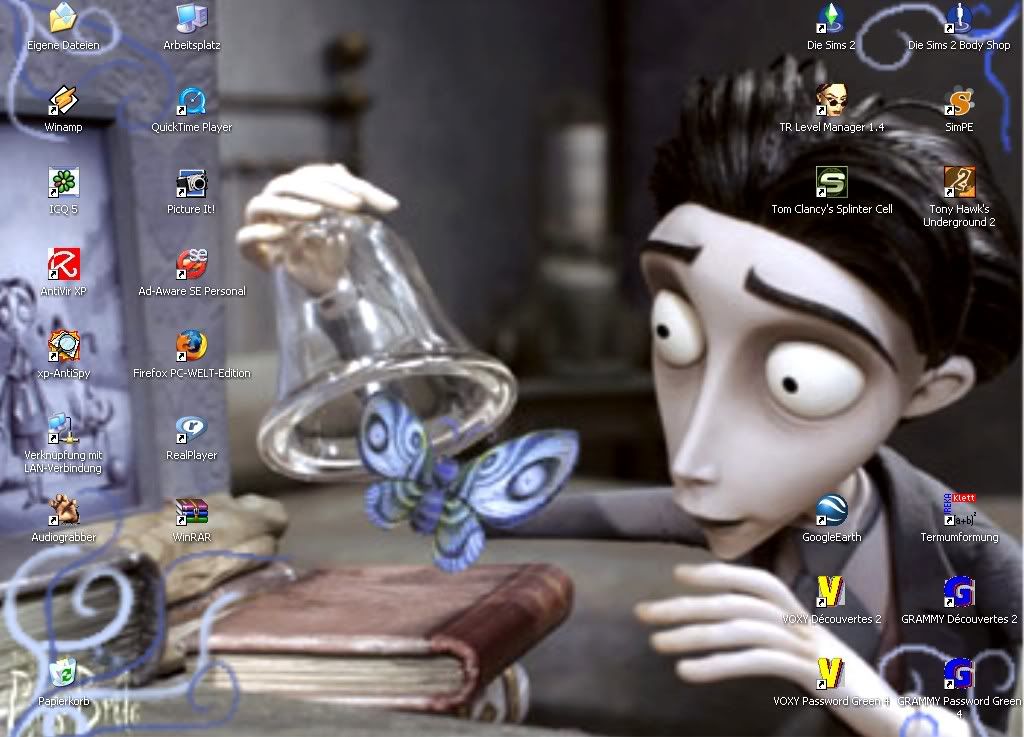Launch Die Sims 2 shortcut
Viewport: 1024px width, 737px height.
click(x=831, y=18)
